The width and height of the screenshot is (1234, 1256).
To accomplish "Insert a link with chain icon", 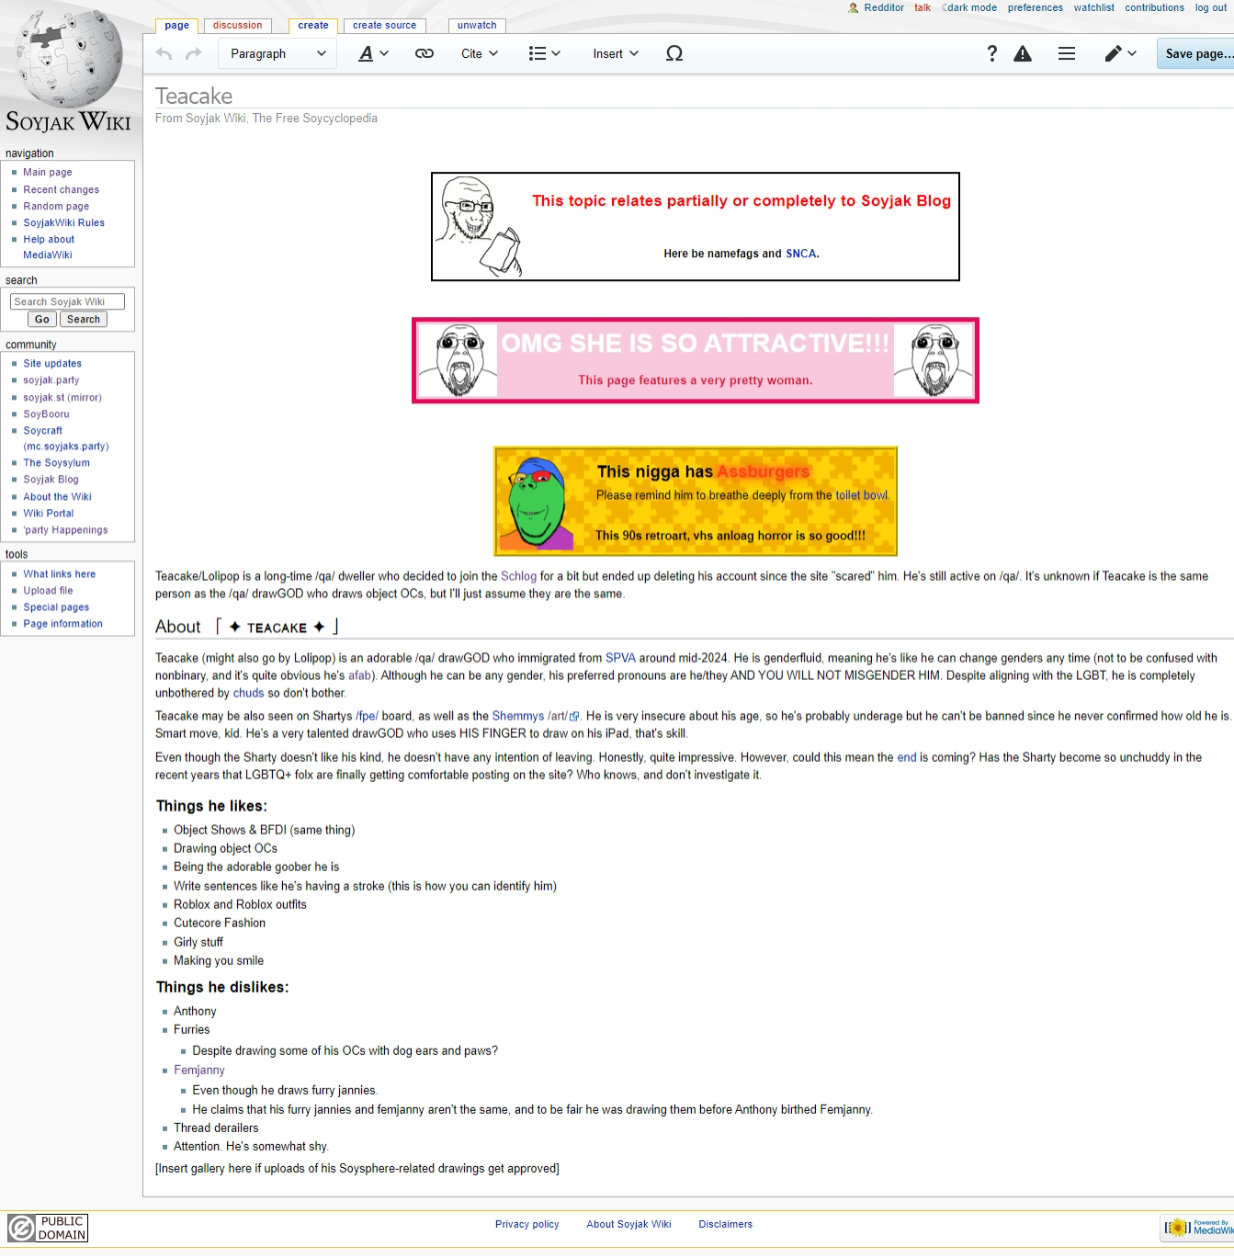I will pyautogui.click(x=424, y=54).
